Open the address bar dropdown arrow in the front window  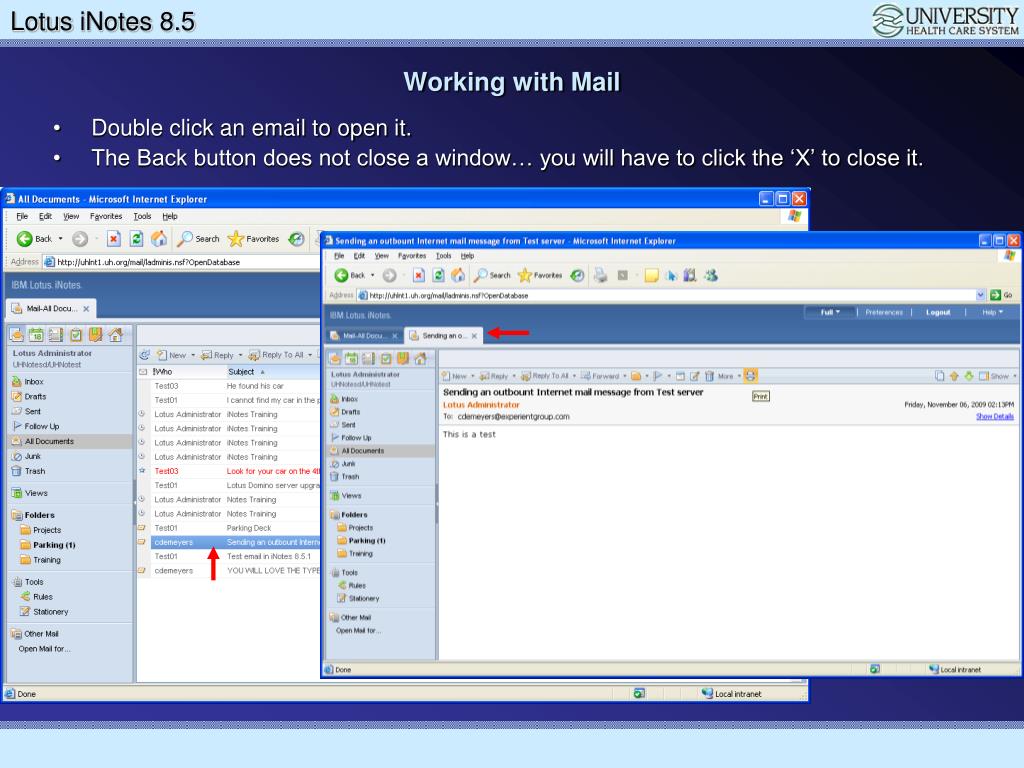(980, 295)
